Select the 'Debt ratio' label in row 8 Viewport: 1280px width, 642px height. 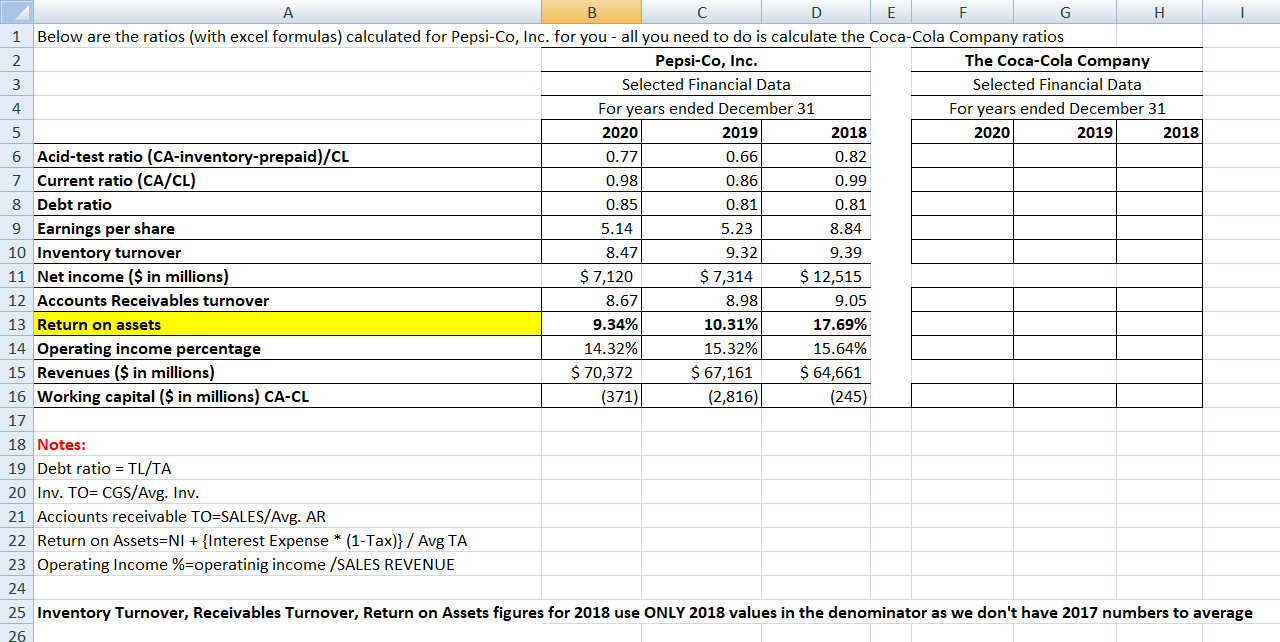tap(287, 204)
